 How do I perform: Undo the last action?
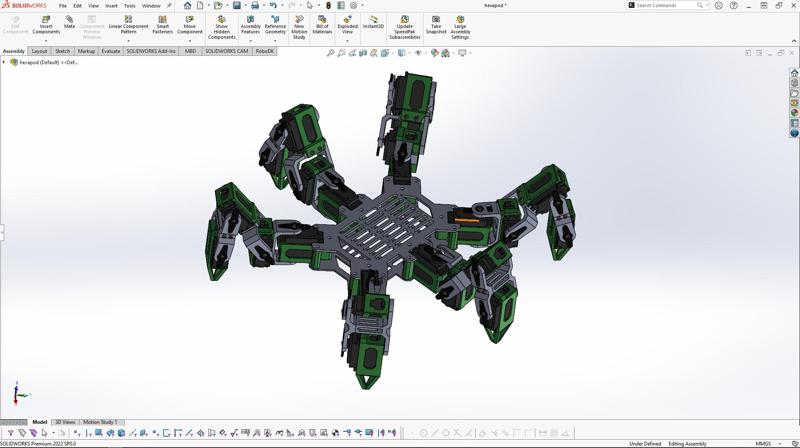(x=273, y=6)
